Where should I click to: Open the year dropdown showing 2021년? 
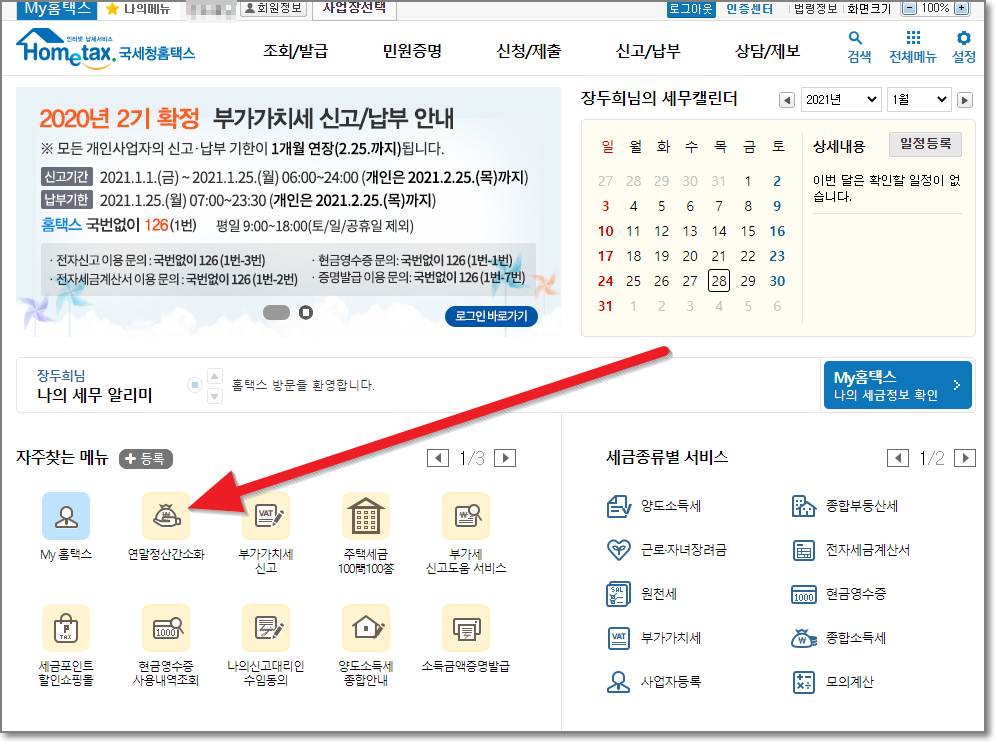[x=841, y=100]
